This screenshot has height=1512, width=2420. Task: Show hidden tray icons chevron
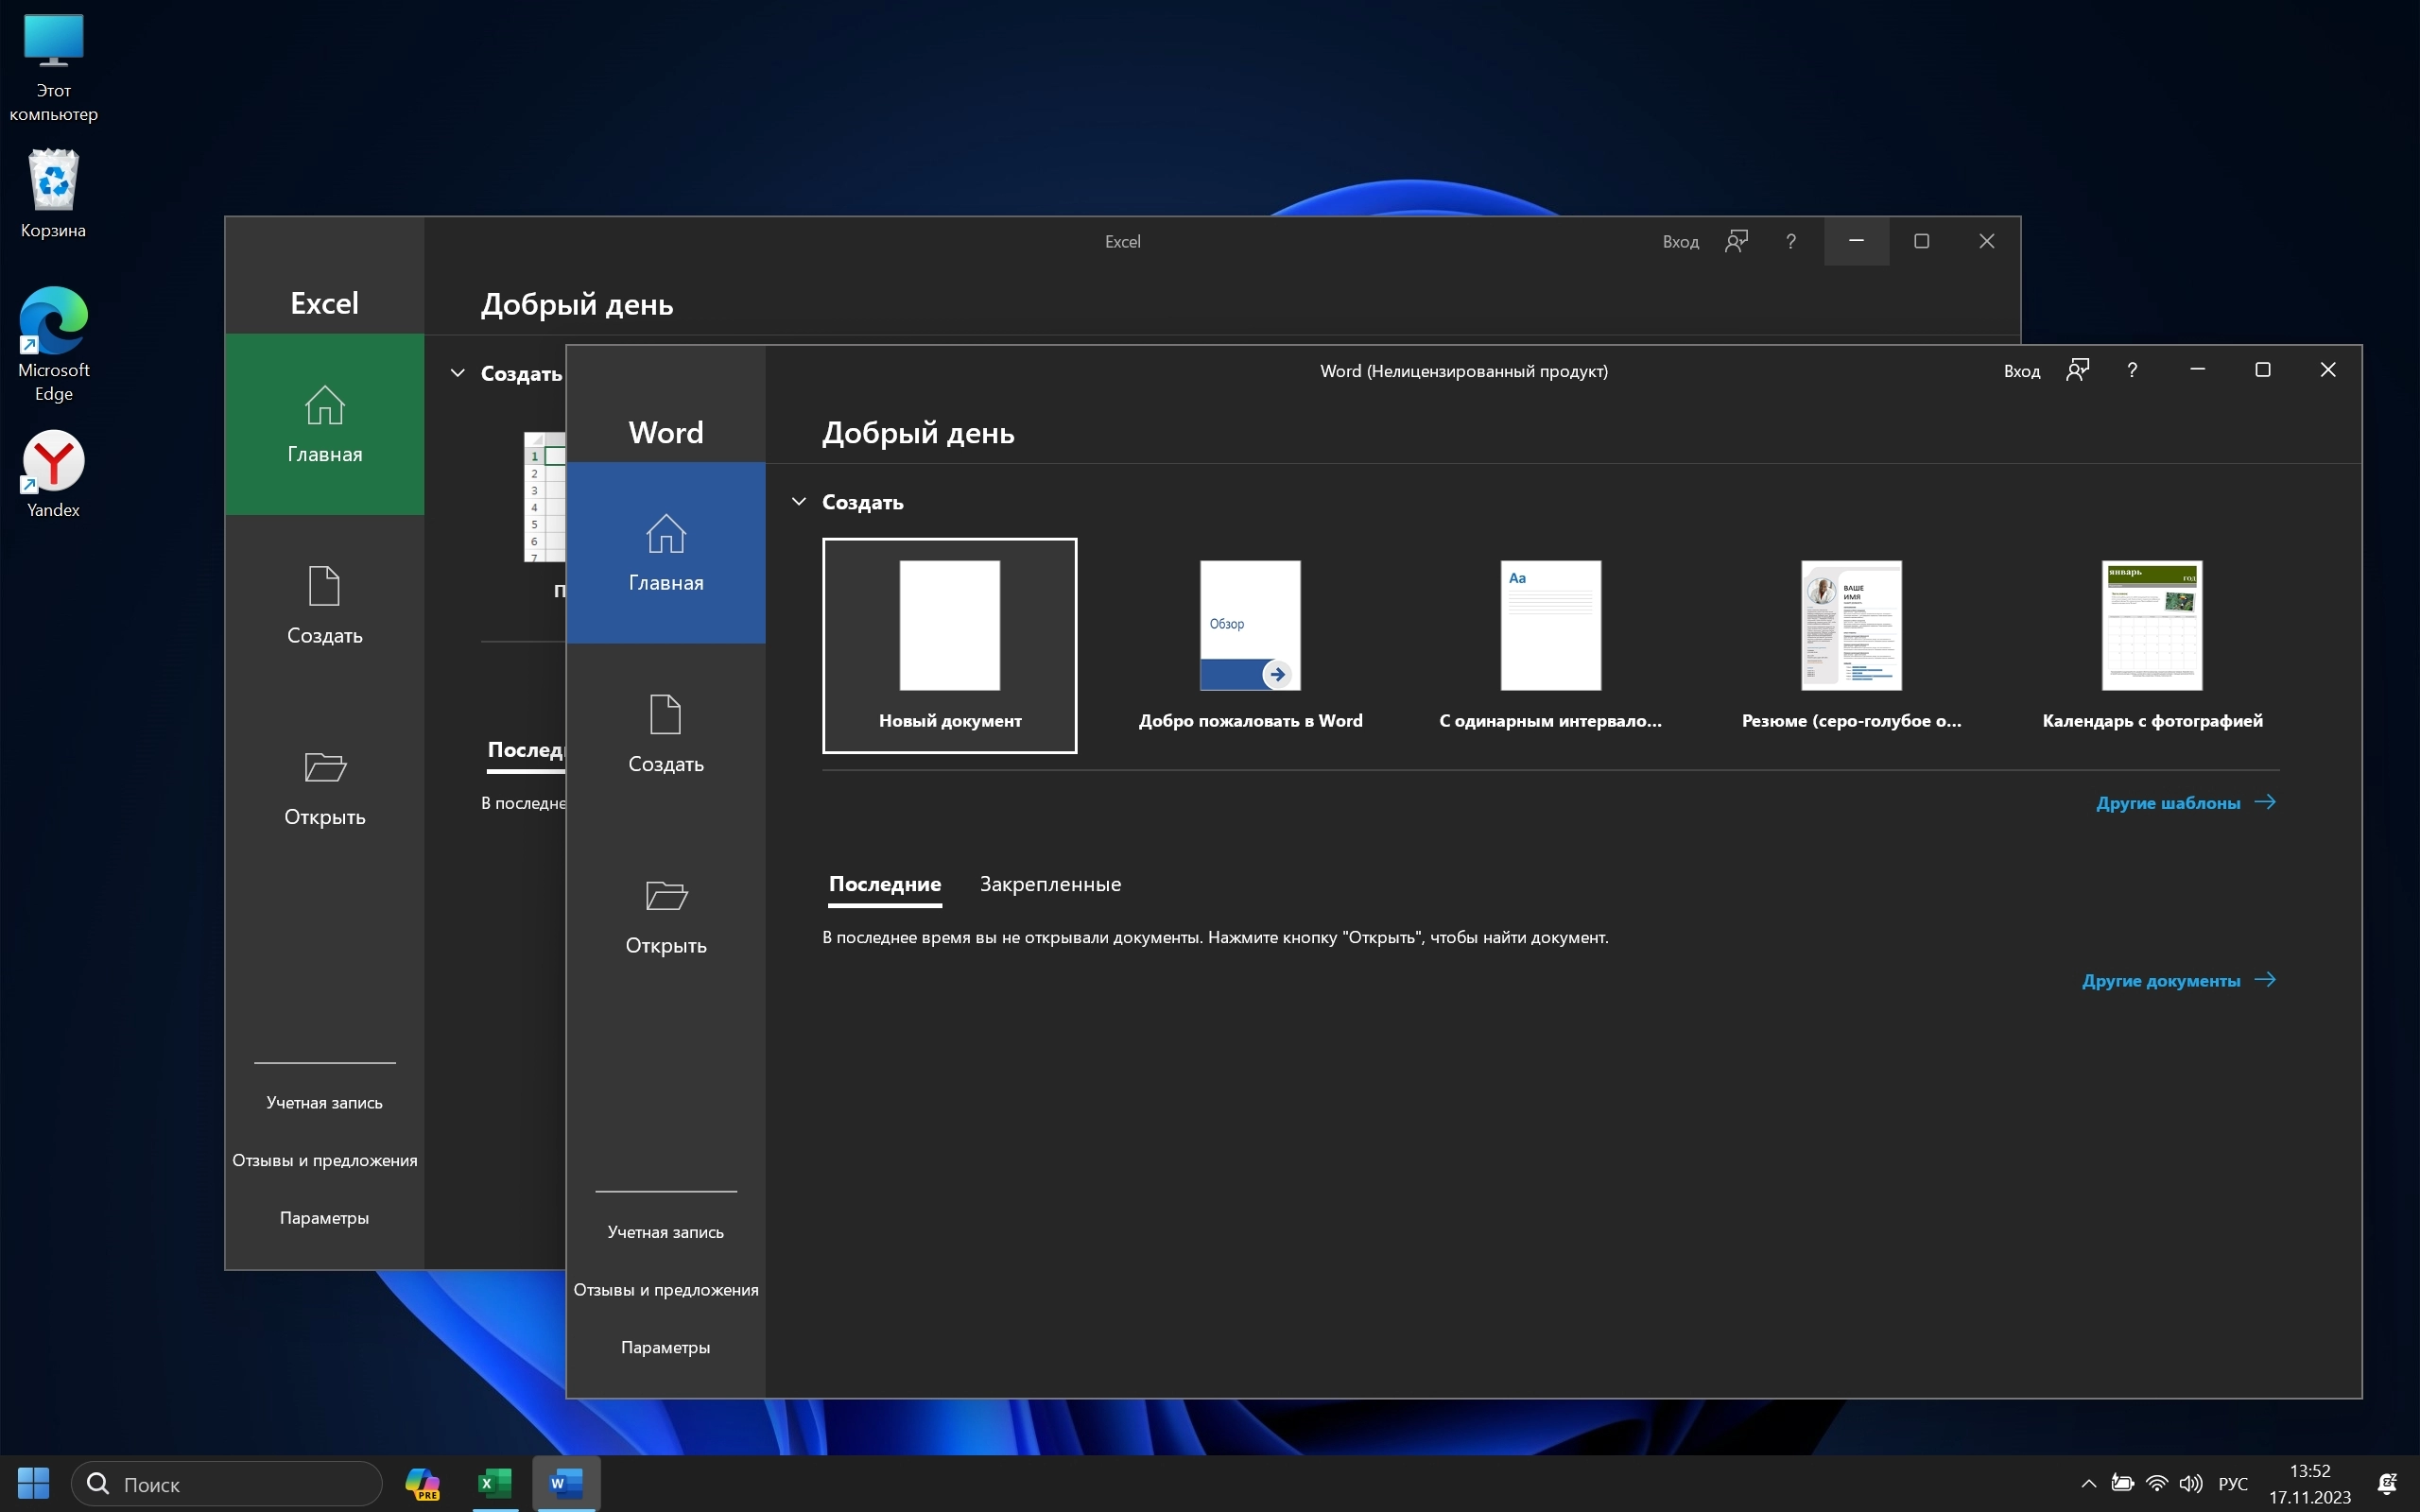[2088, 1483]
